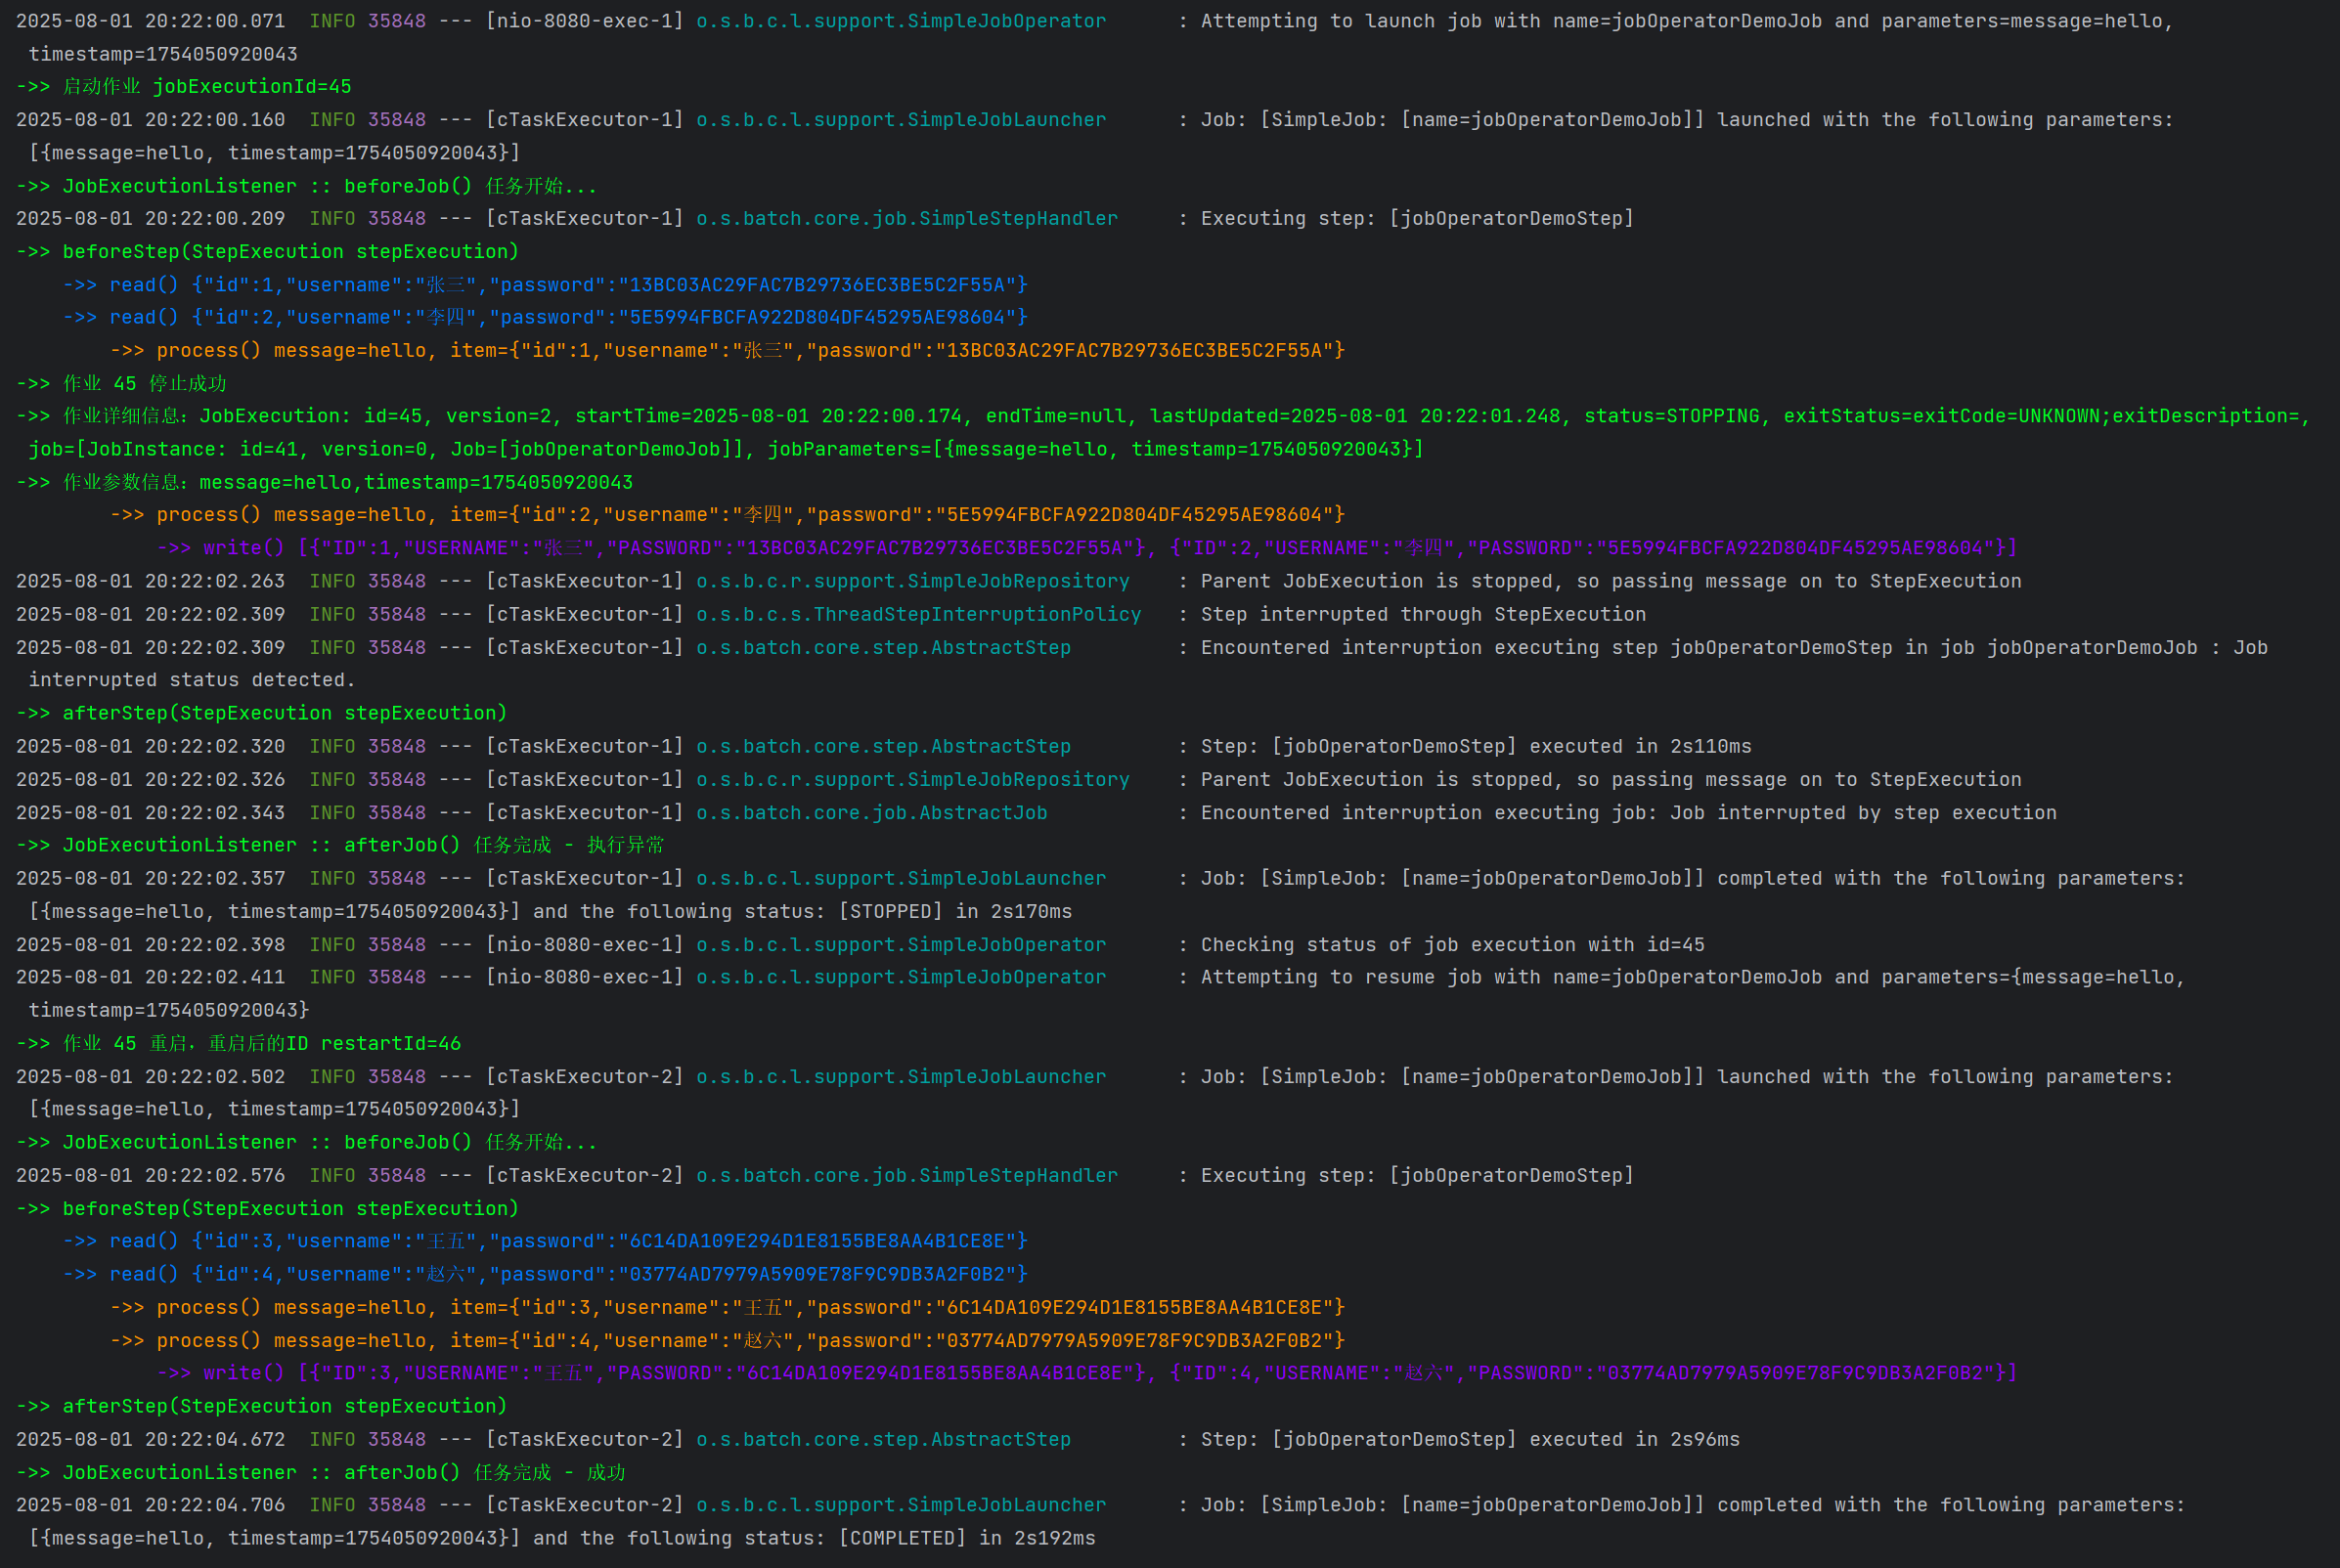Click 'executed in 2s110ms' step message
This screenshot has height=1568, width=2340.
[x=1640, y=747]
